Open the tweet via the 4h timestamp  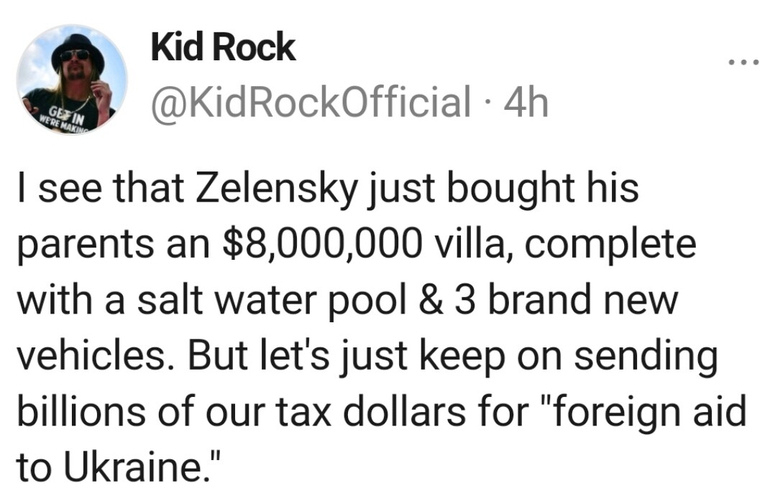[526, 102]
